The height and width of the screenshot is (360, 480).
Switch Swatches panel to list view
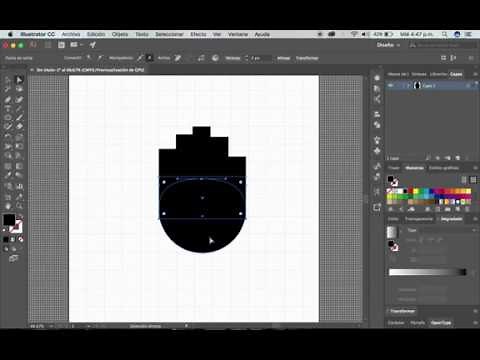pyautogui.click(x=464, y=180)
